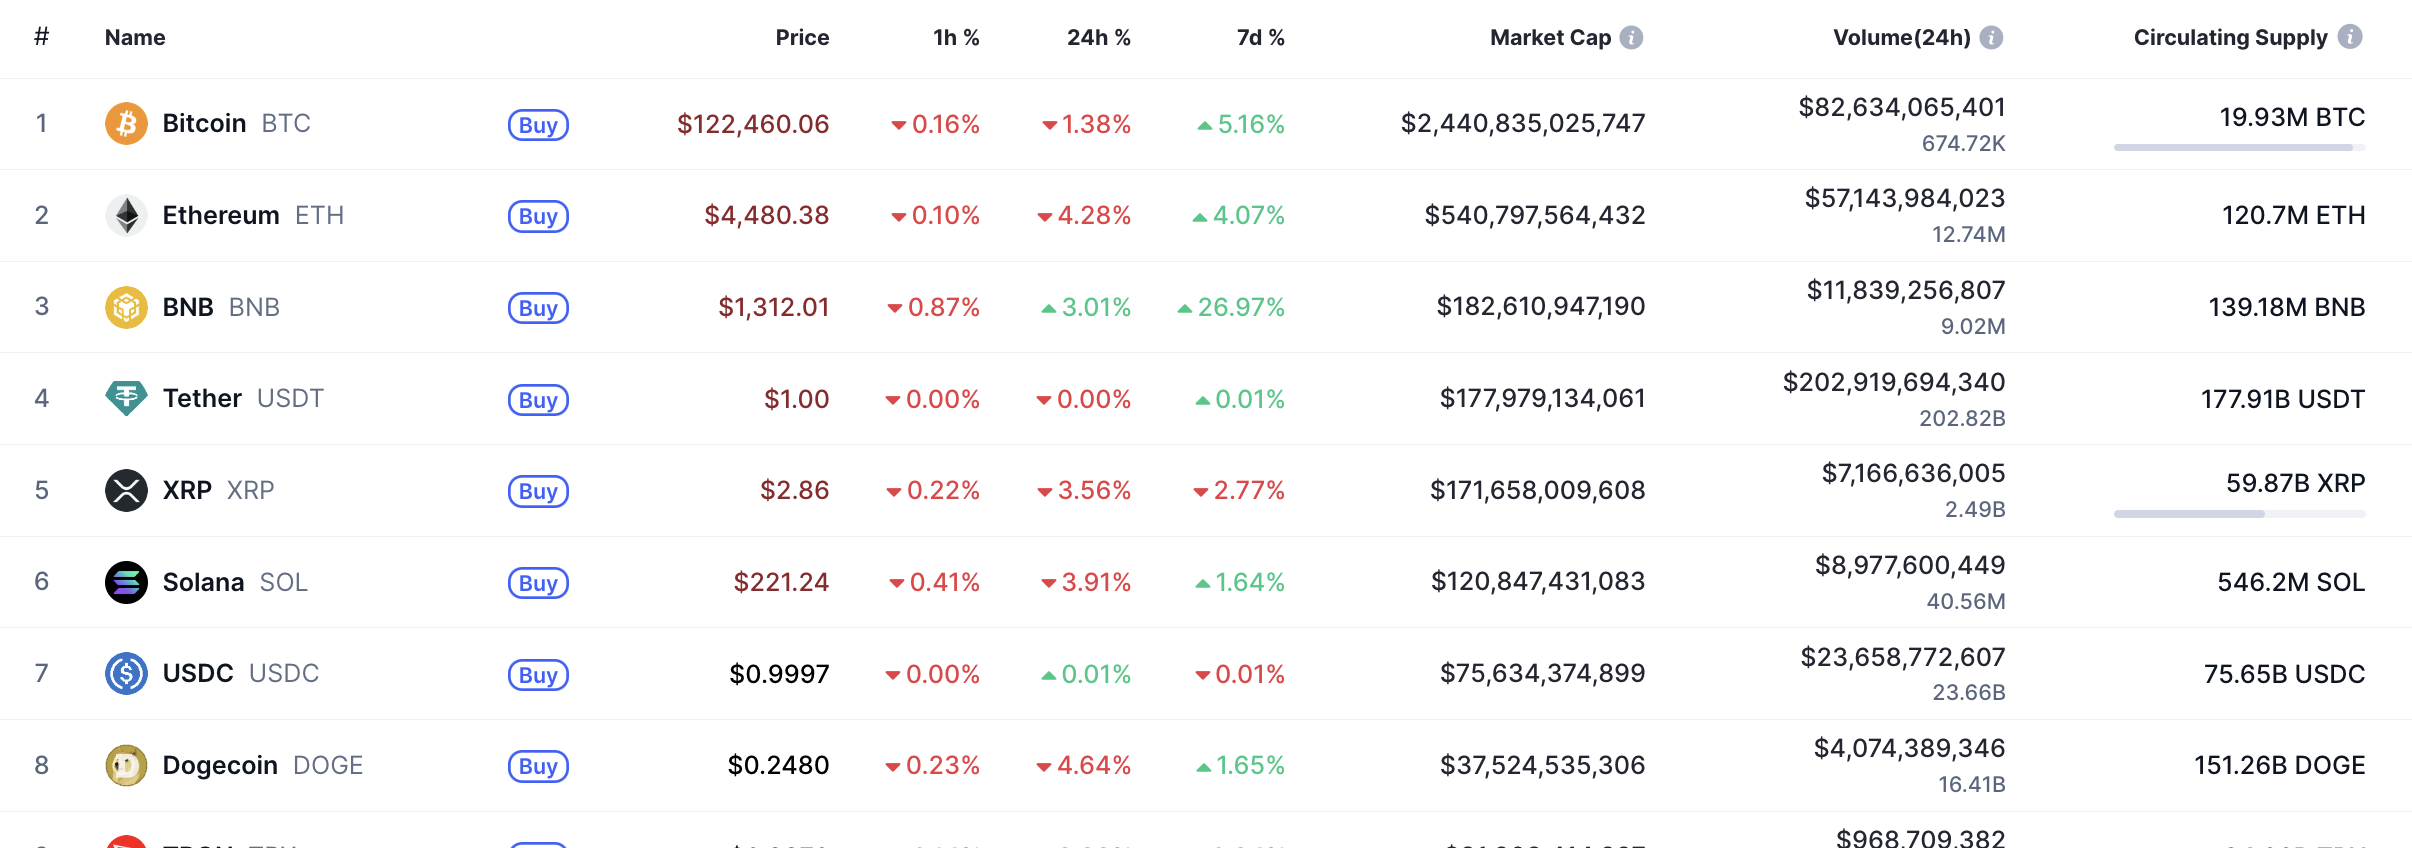Sort by the 24h % column header
This screenshot has width=2412, height=848.
pos(1098,37)
